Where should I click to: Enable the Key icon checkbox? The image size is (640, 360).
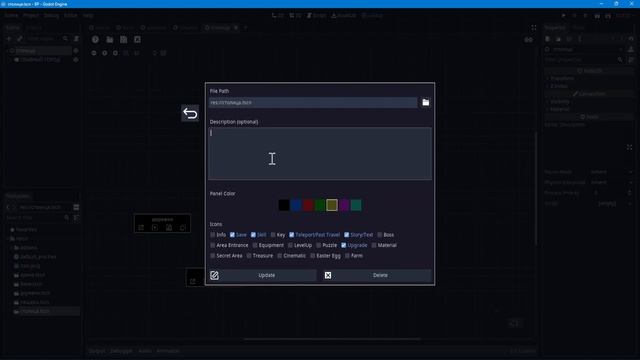(x=273, y=235)
